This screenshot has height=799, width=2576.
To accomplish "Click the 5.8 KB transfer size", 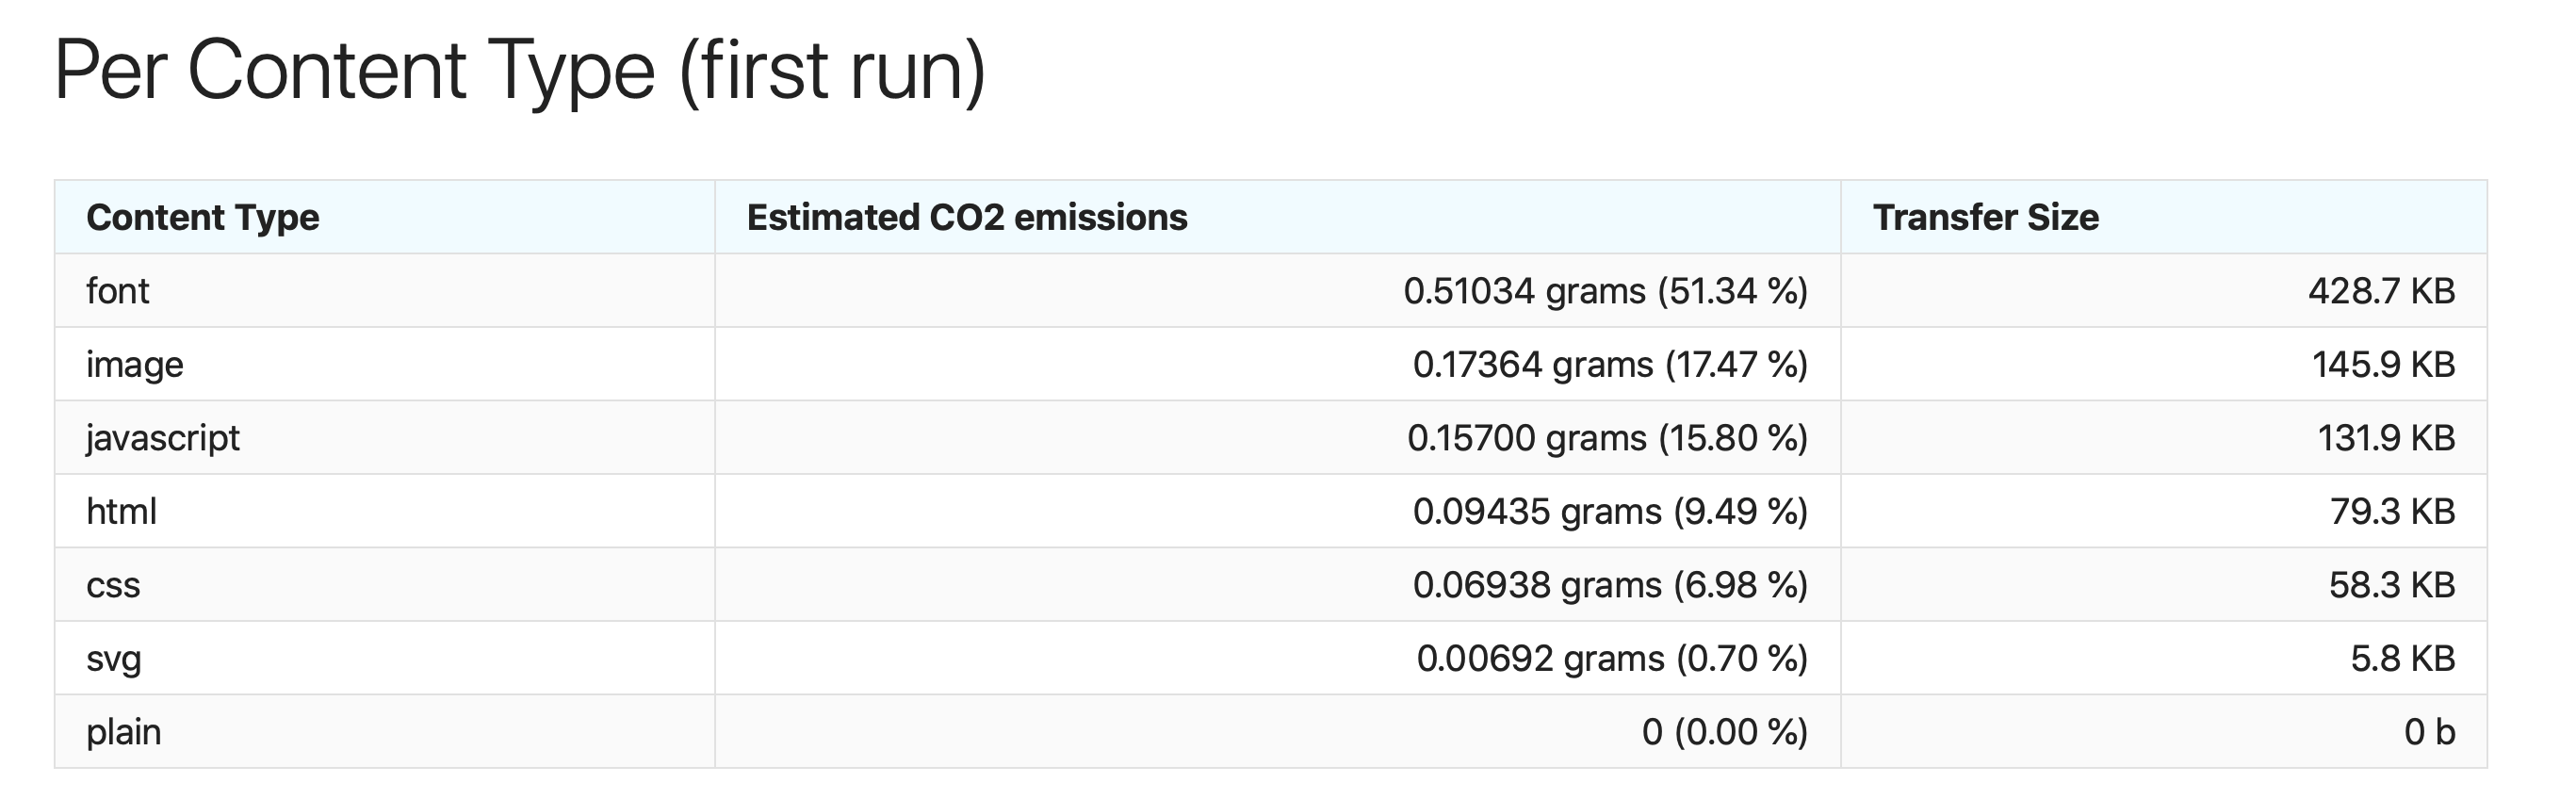I will click(x=2402, y=659).
